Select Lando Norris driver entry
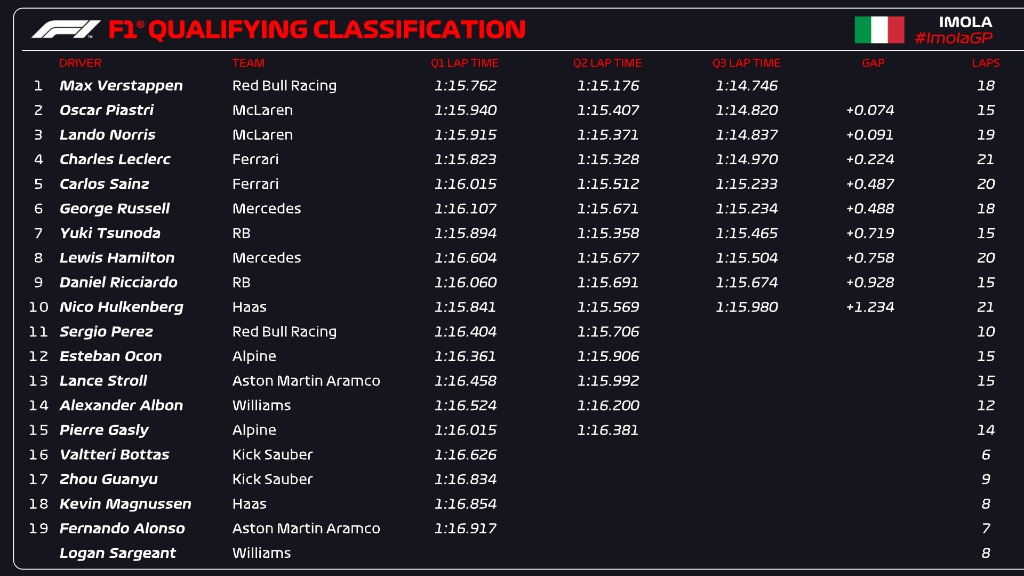 107,135
